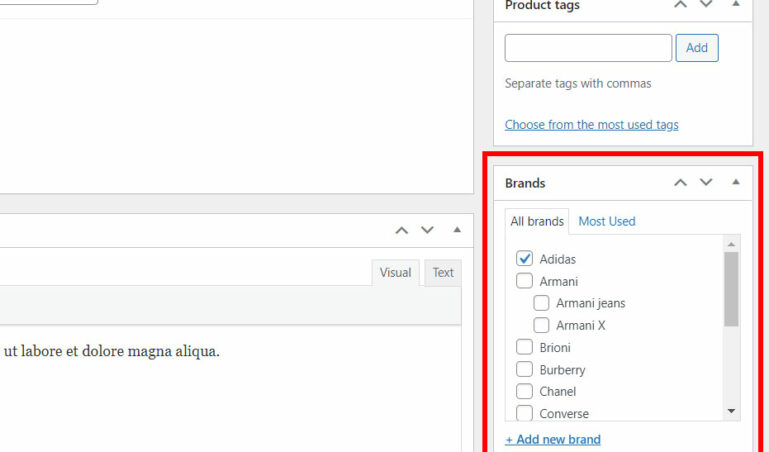
Task: Focus the product tags input field
Action: [x=588, y=48]
